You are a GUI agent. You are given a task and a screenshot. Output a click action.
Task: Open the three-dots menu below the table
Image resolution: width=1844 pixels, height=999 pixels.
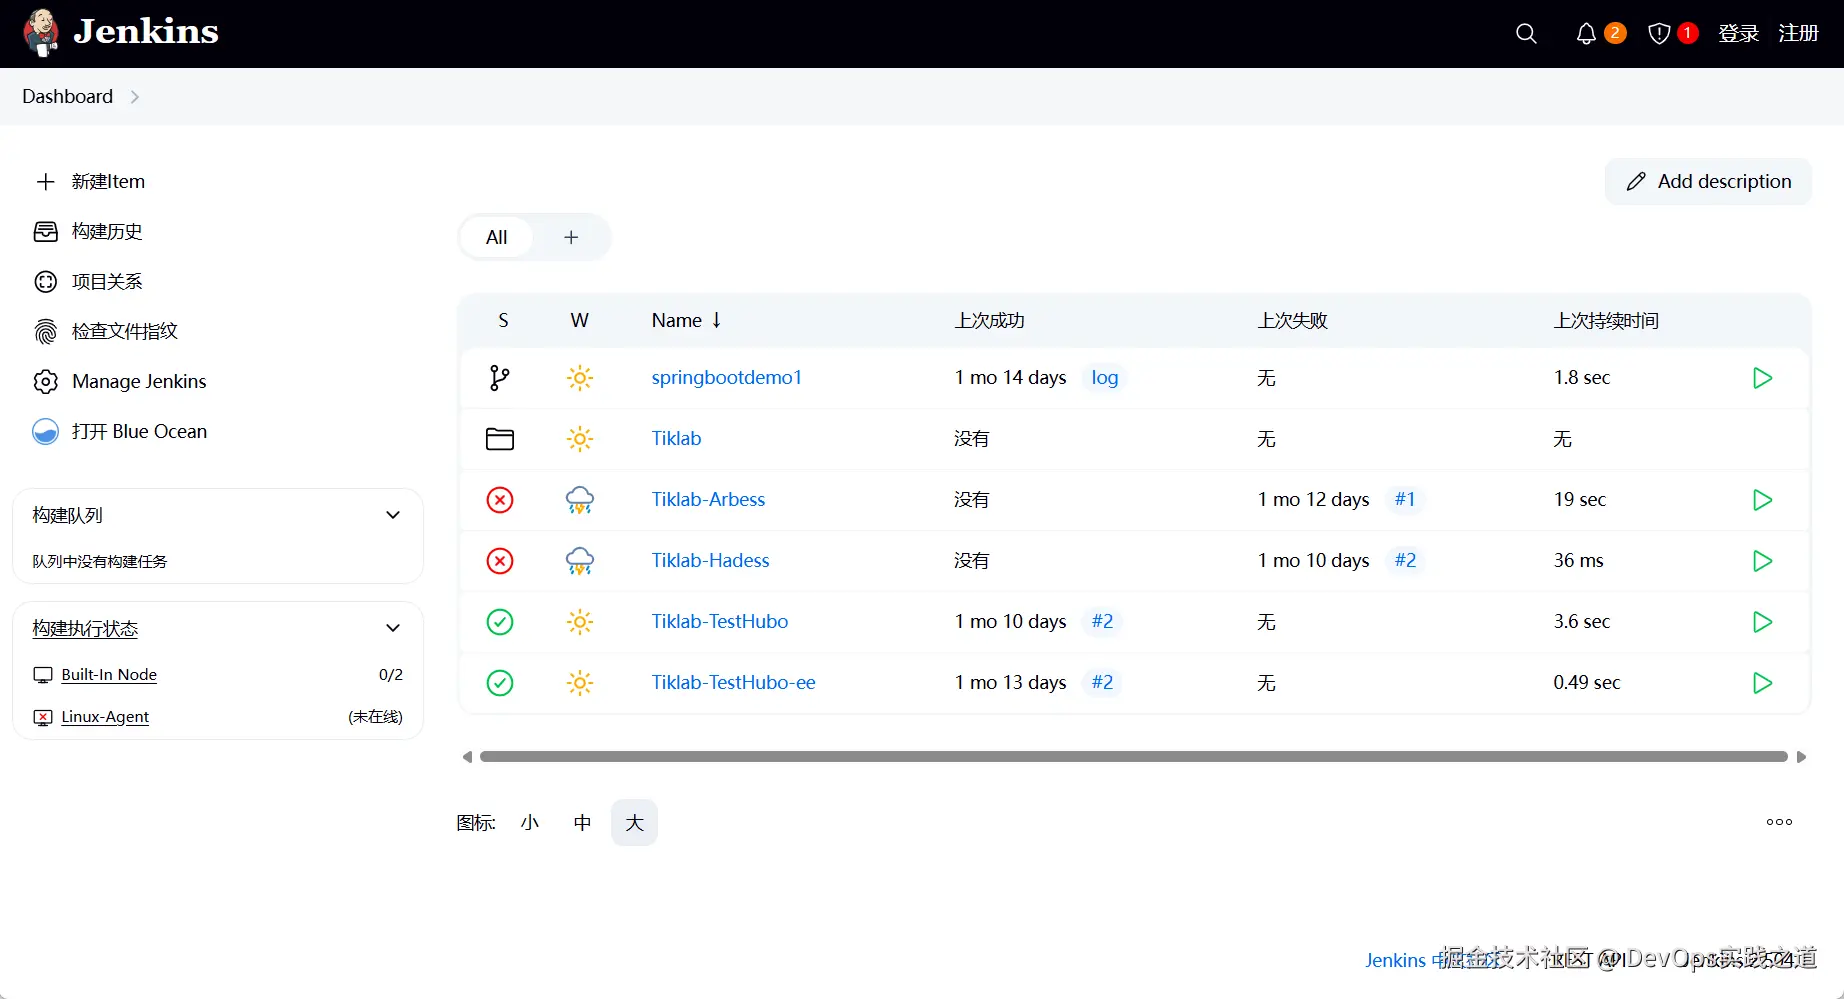(1779, 822)
